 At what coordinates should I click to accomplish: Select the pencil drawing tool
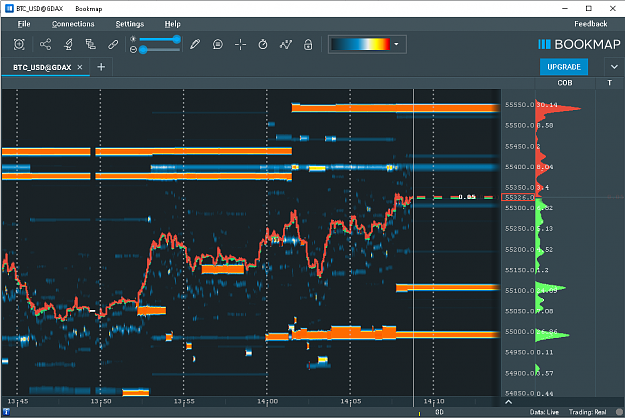tap(195, 44)
